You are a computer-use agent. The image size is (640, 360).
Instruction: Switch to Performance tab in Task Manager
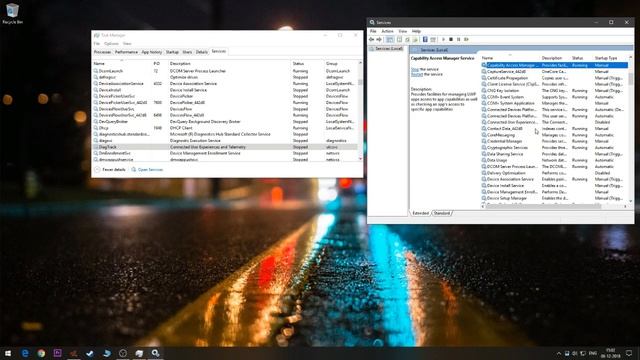tap(126, 52)
